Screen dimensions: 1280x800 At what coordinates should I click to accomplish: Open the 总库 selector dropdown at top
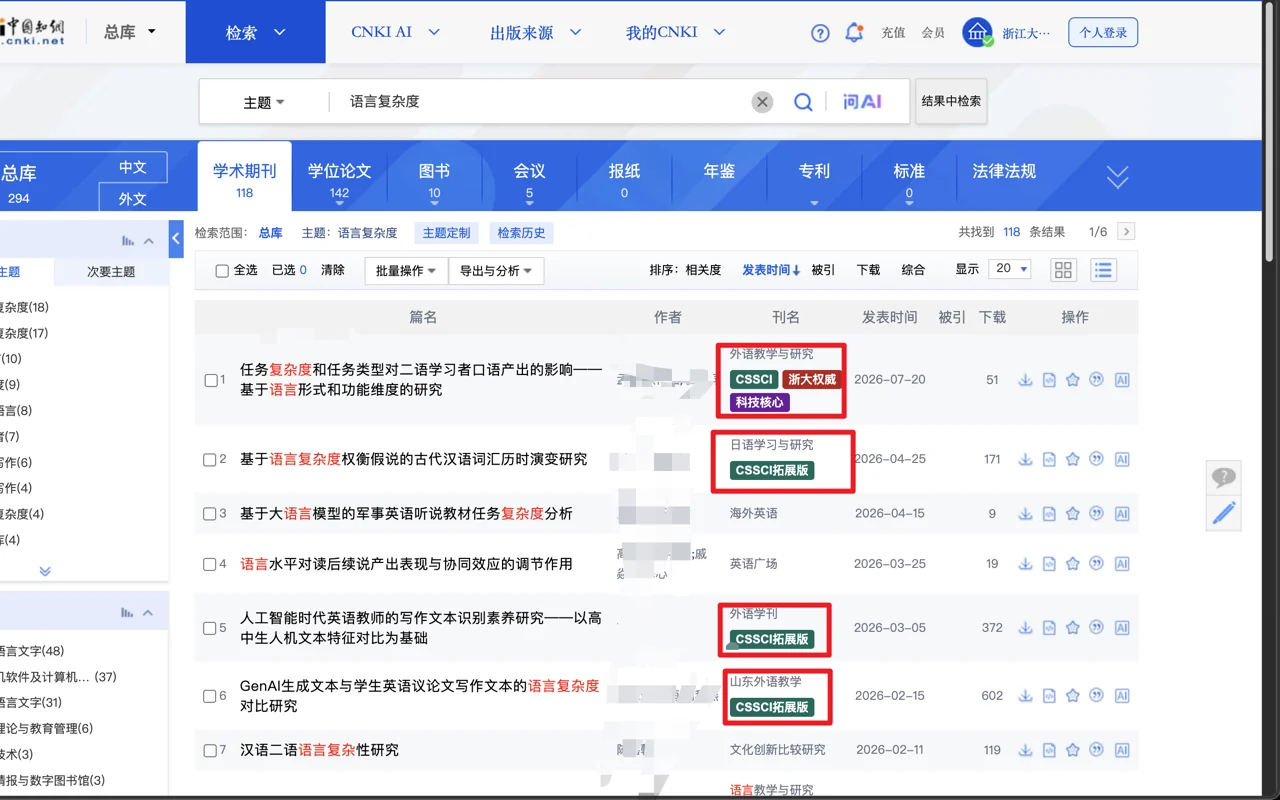[x=130, y=32]
